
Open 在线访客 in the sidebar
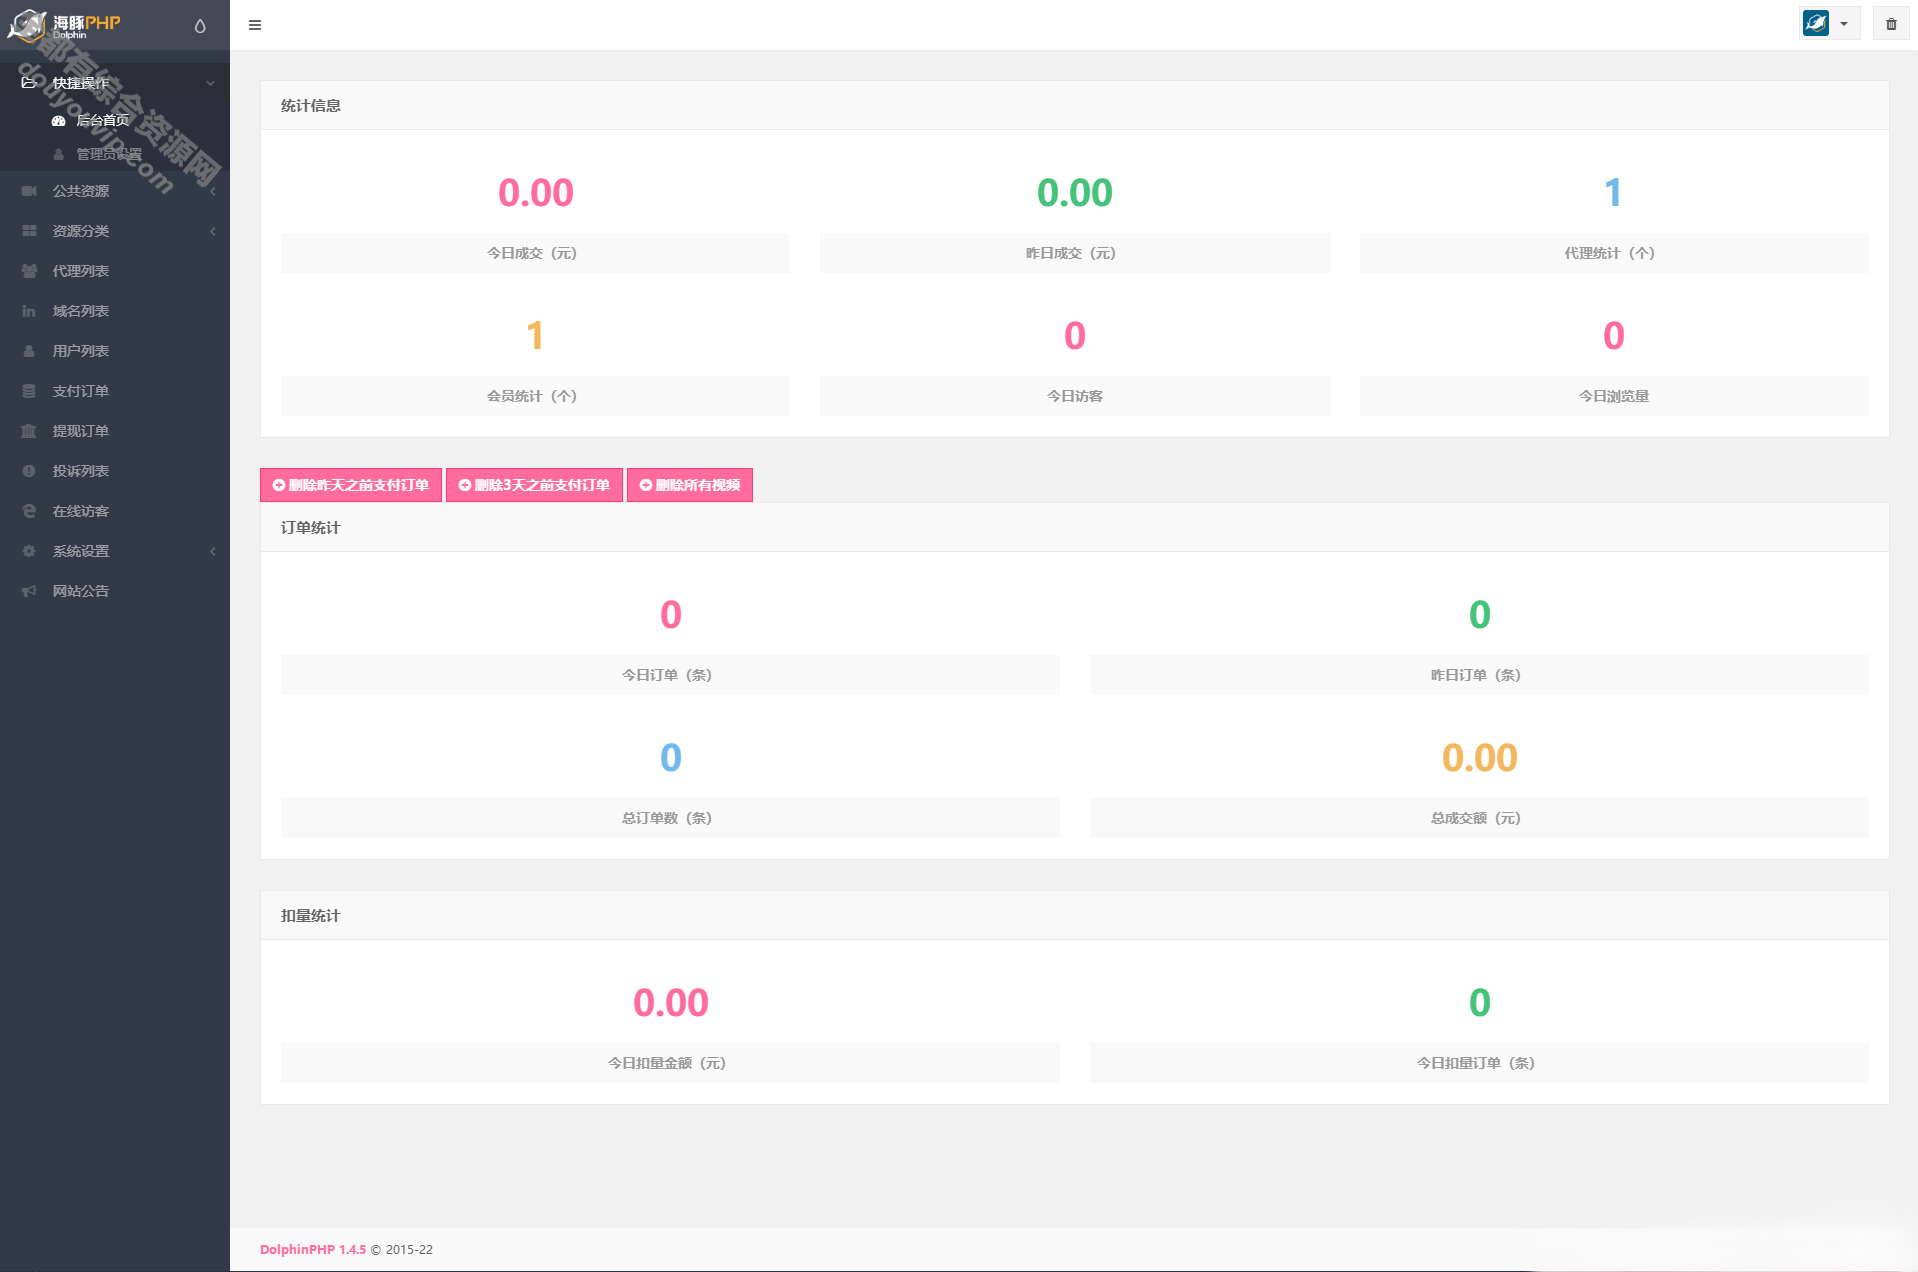point(81,511)
